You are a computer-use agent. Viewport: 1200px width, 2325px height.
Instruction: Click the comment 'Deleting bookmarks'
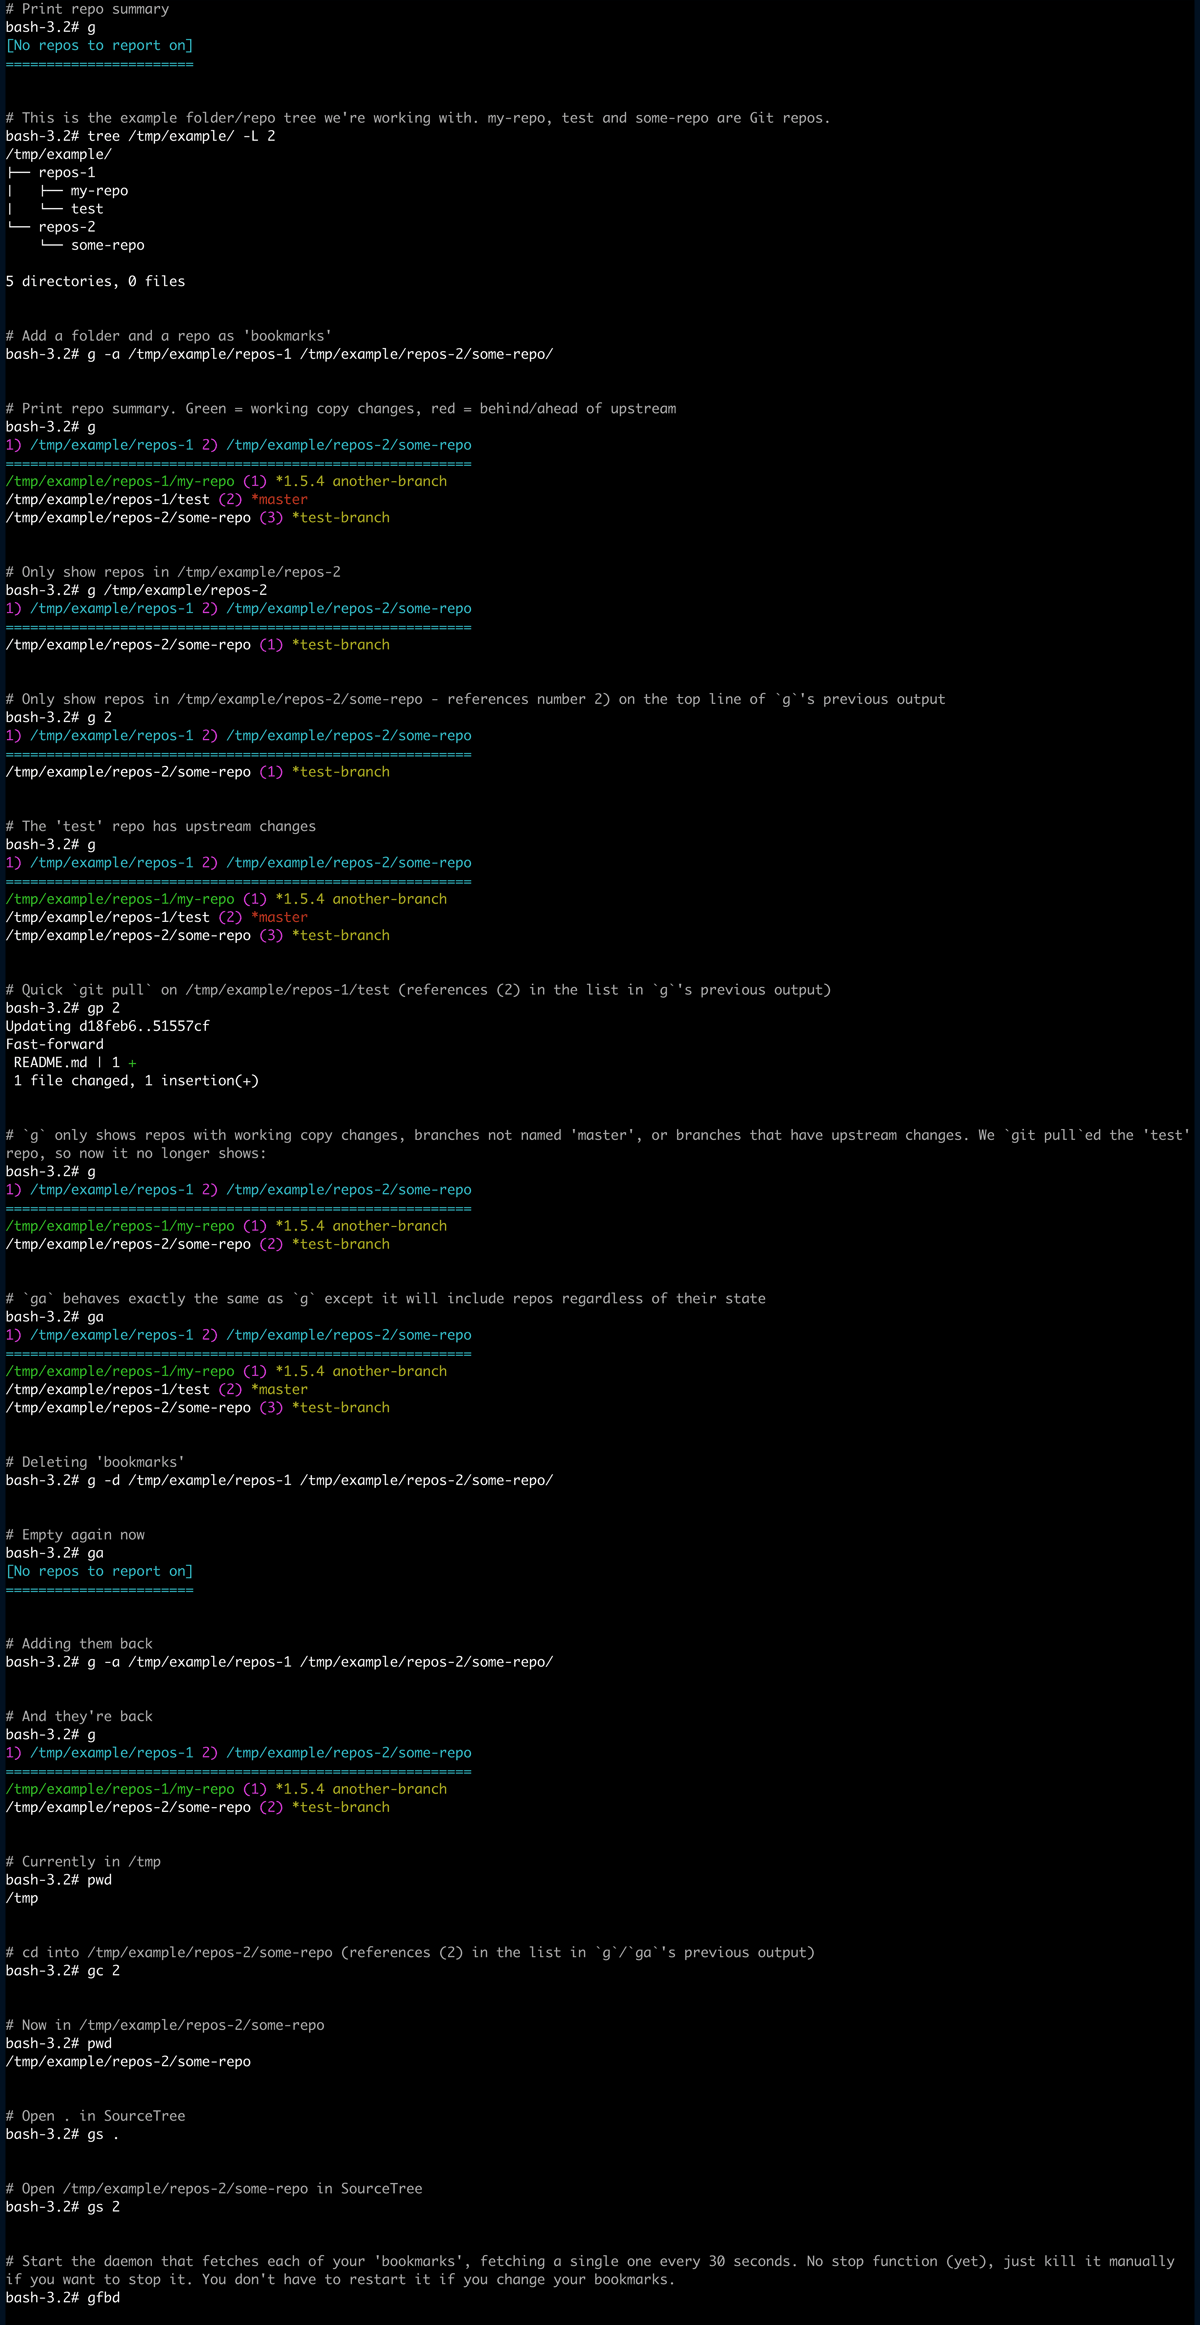click(95, 1462)
